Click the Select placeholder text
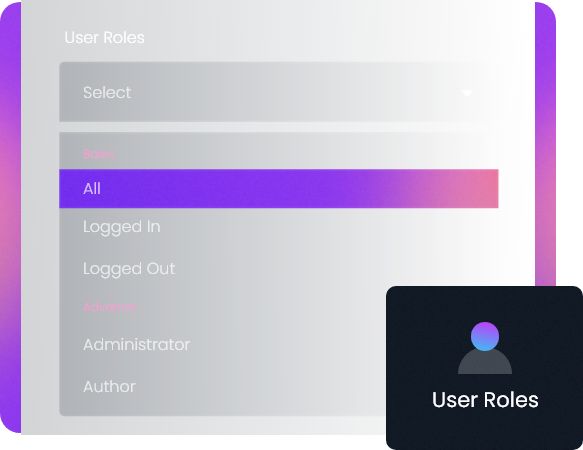Image resolution: width=583 pixels, height=450 pixels. (x=107, y=93)
